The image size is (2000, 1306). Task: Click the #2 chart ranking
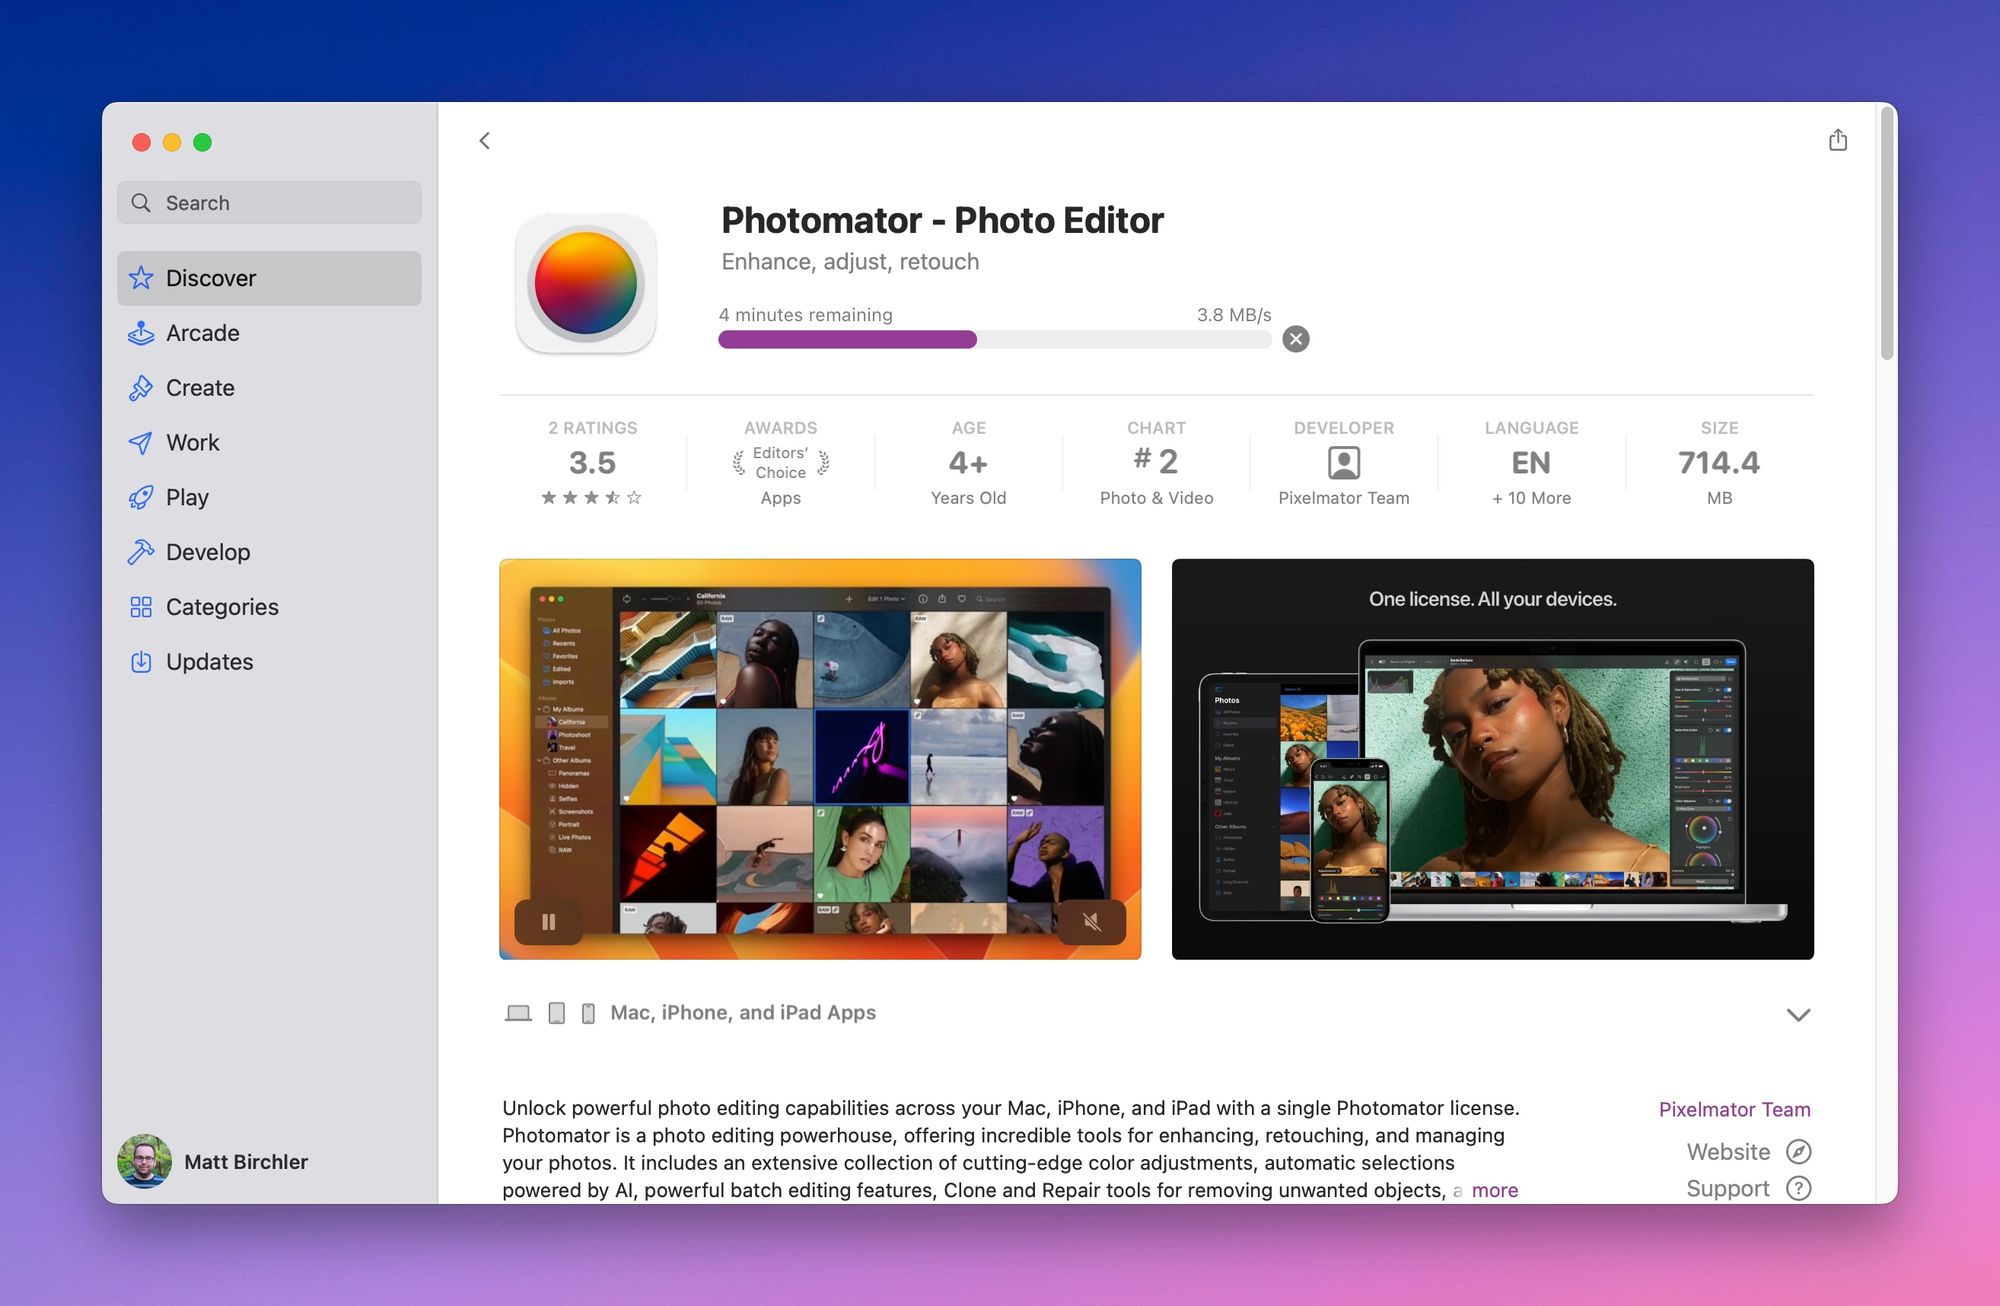click(x=1156, y=461)
